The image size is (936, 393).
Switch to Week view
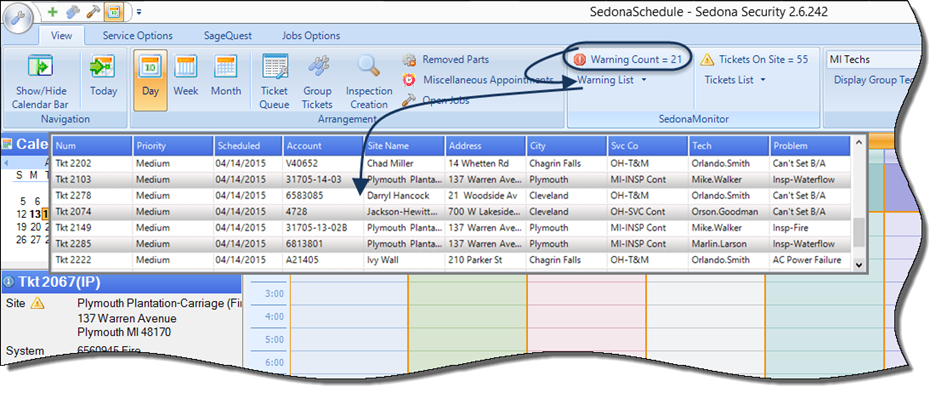[x=186, y=75]
